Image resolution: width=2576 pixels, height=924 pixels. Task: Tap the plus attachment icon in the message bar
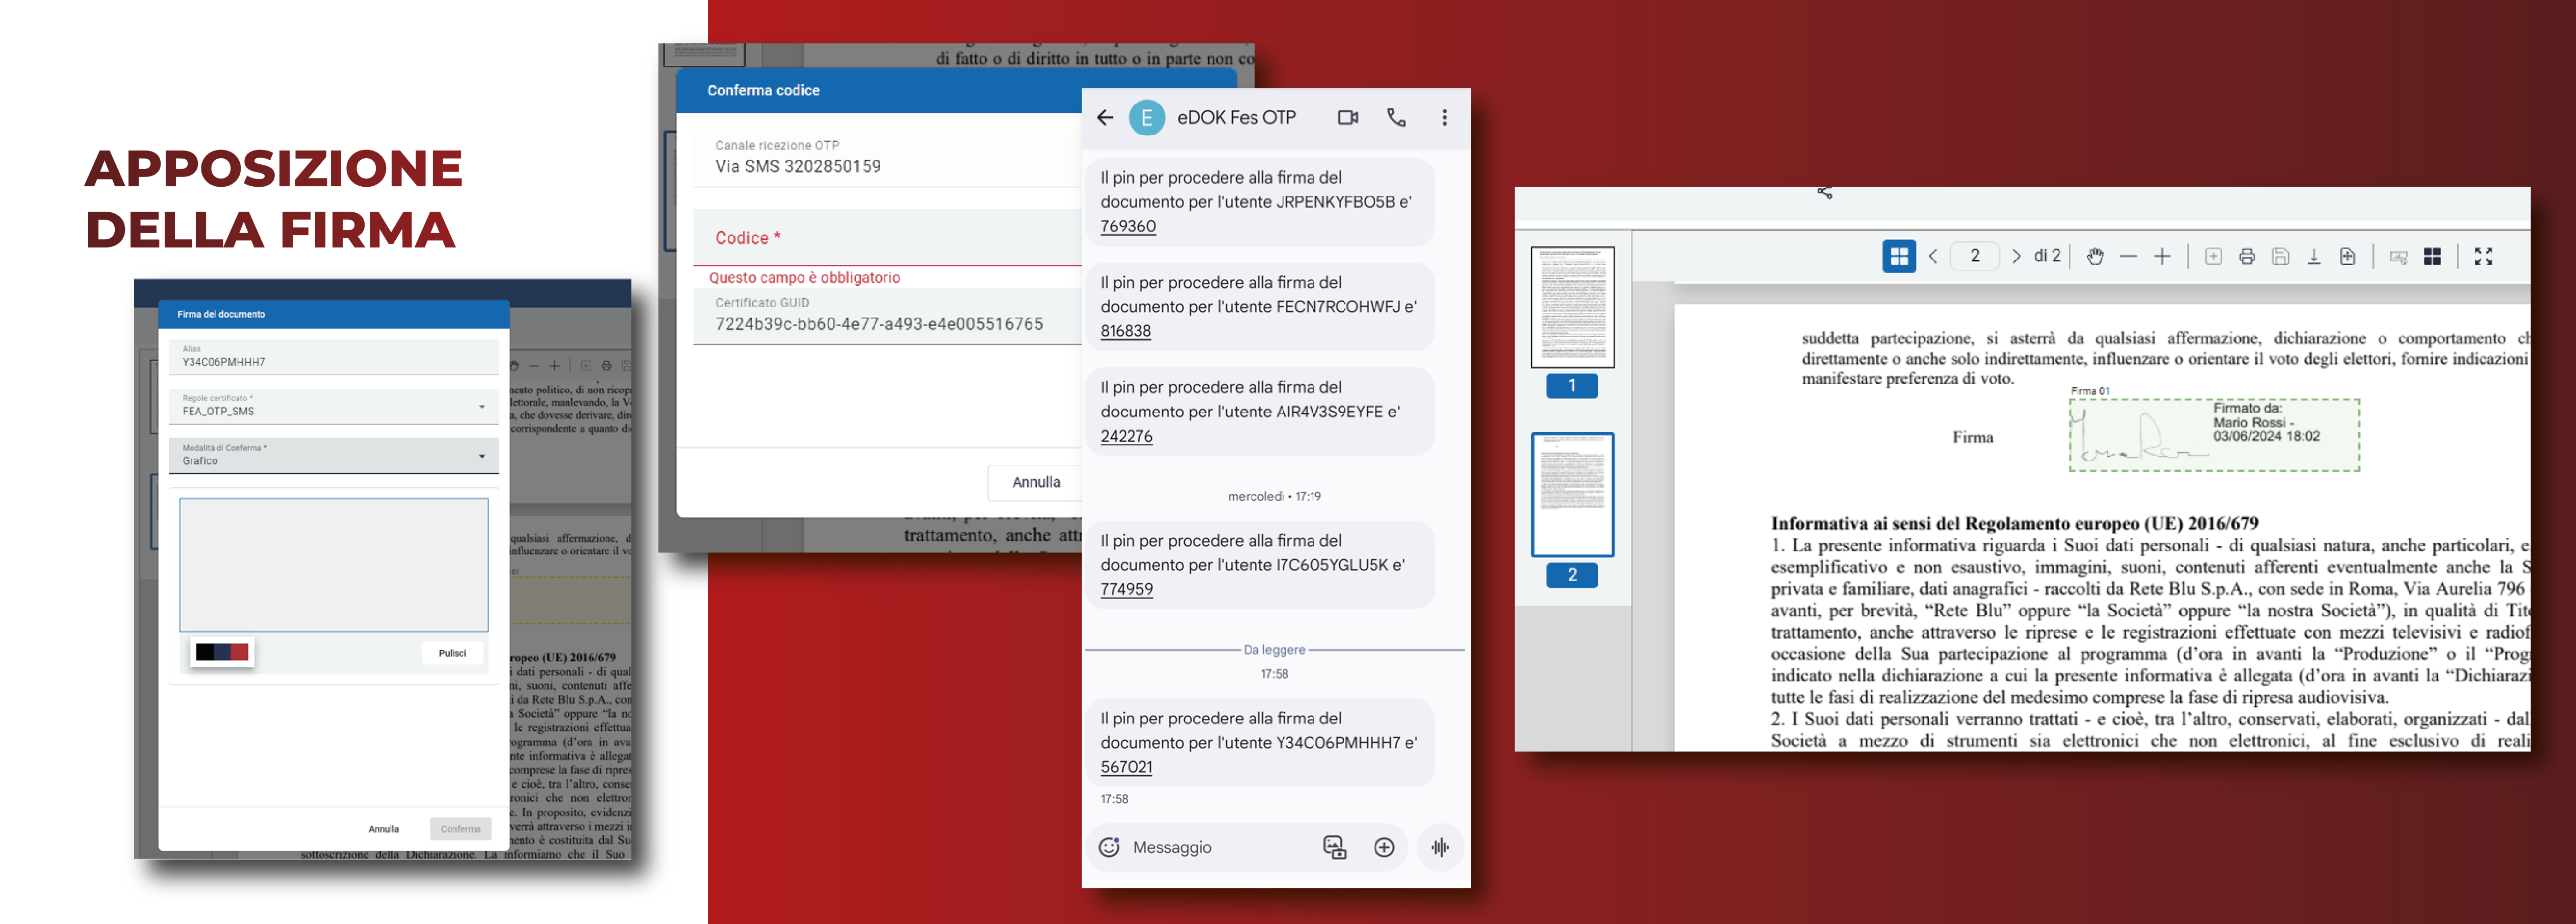(x=1384, y=848)
